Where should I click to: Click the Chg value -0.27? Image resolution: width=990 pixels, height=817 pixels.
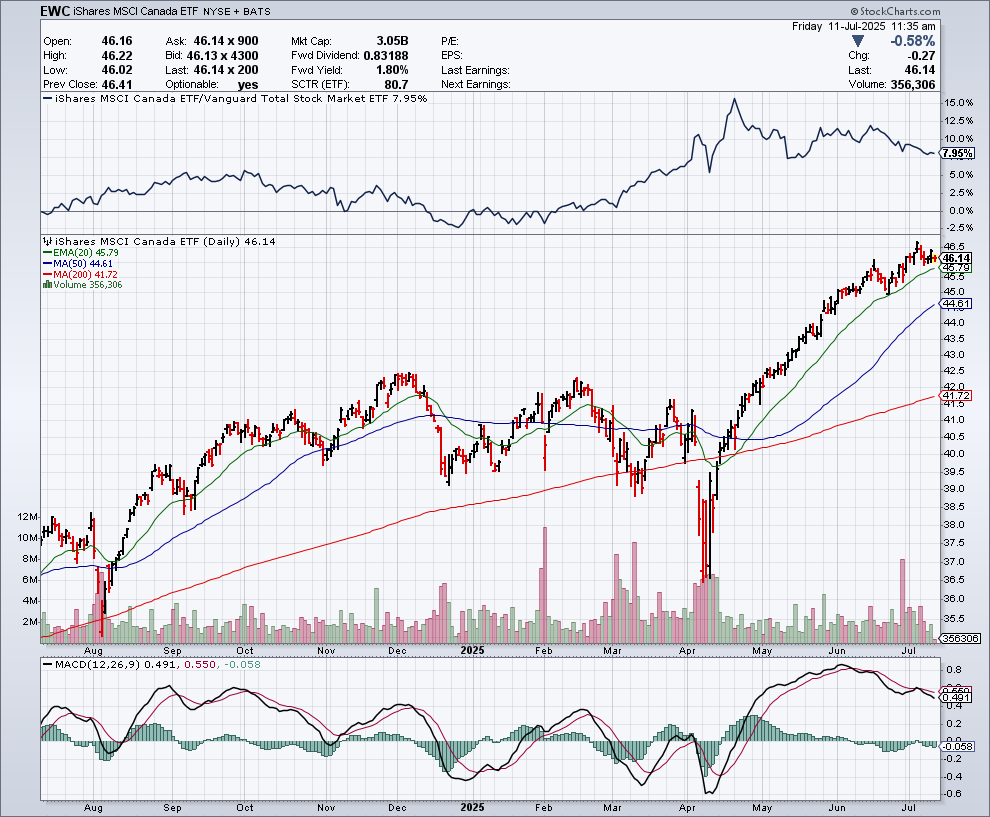[x=921, y=56]
